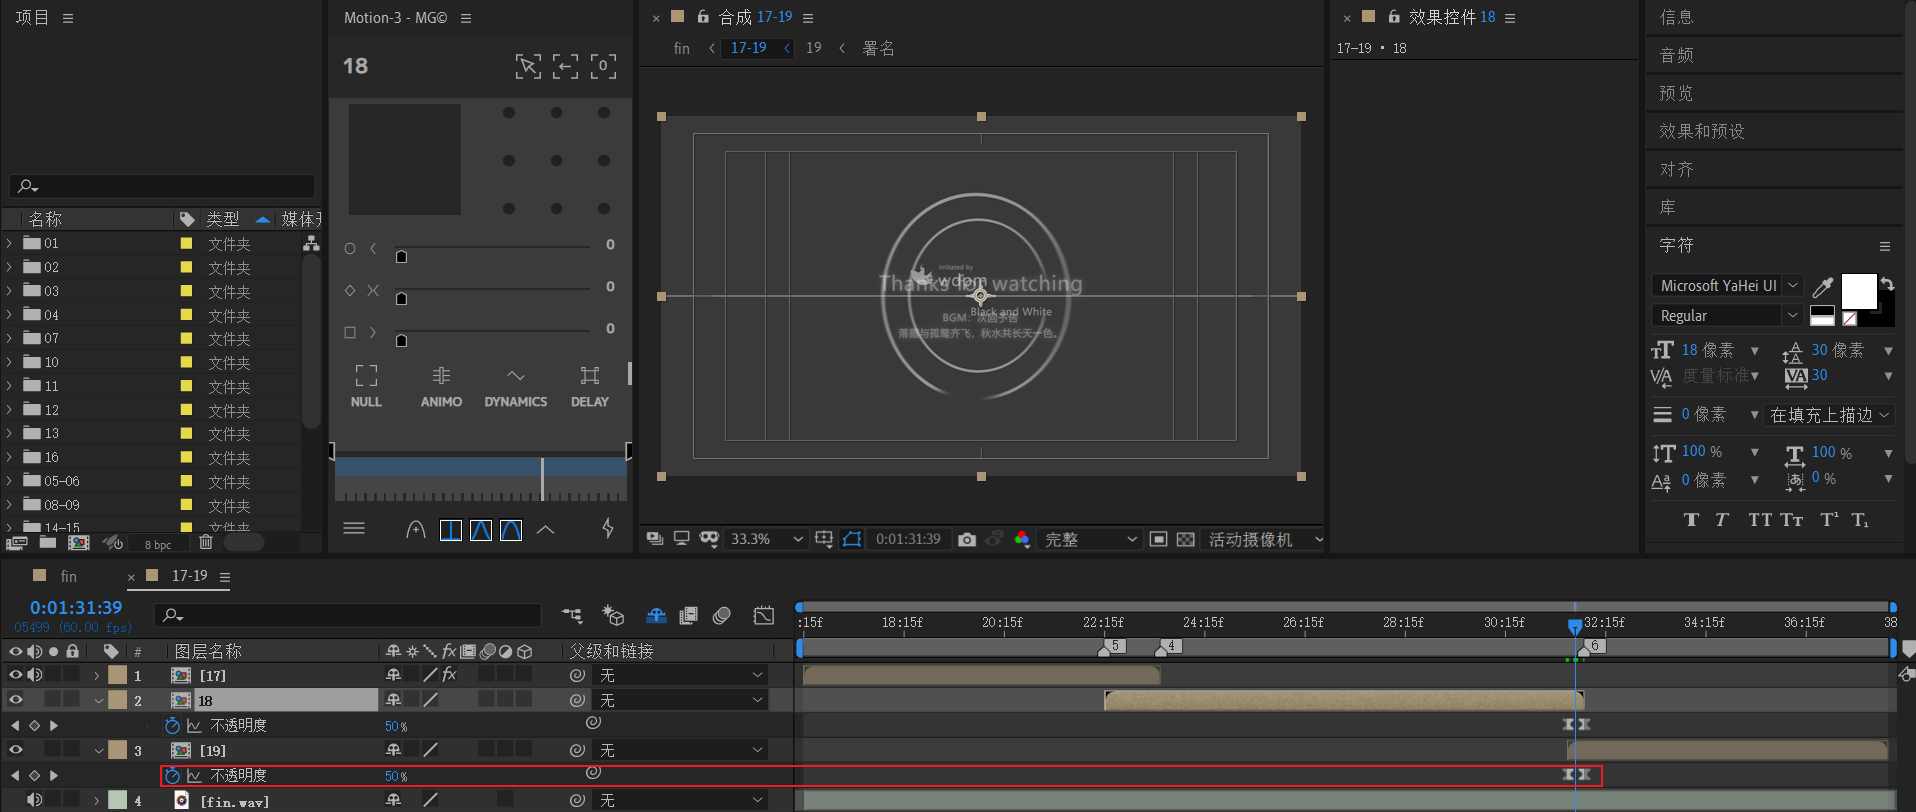Apply Faux Italic text style

(1722, 519)
